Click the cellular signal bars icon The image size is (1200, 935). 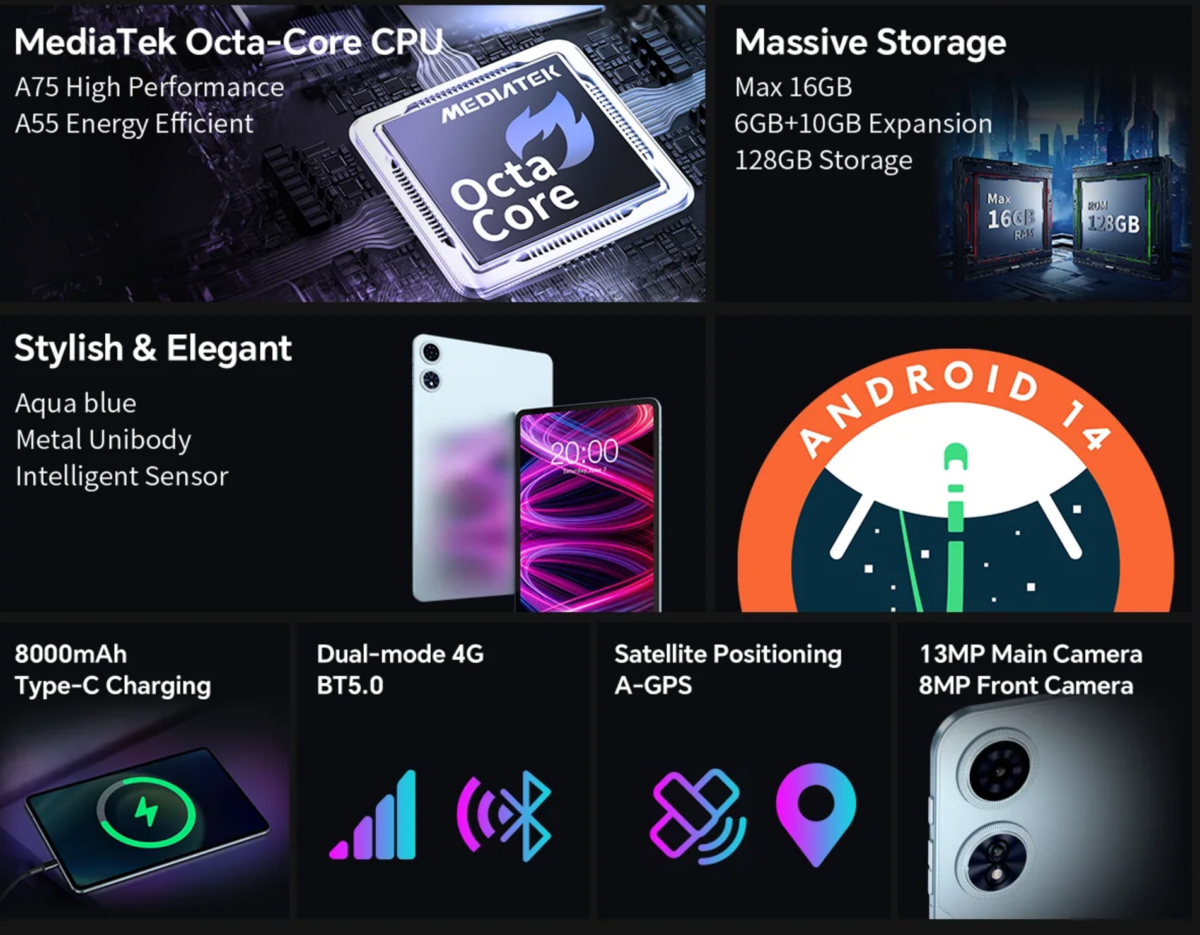pos(372,815)
